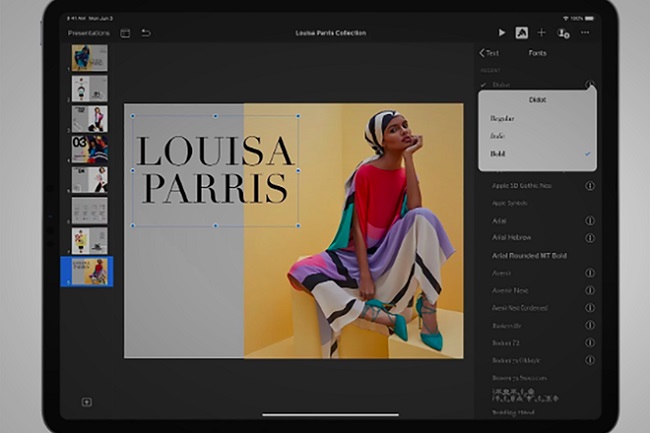Select the Arial Hebrew font name
Screen dimensions: 650x433
[511, 237]
